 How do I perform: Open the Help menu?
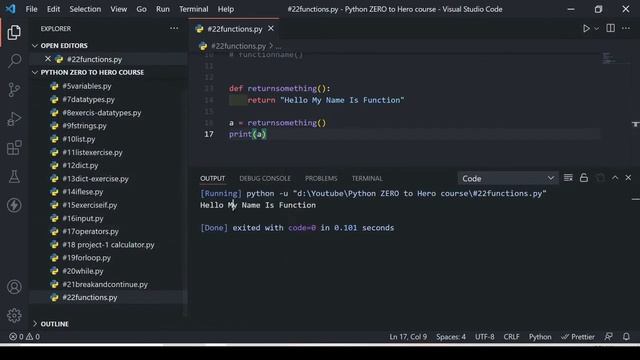[x=226, y=9]
